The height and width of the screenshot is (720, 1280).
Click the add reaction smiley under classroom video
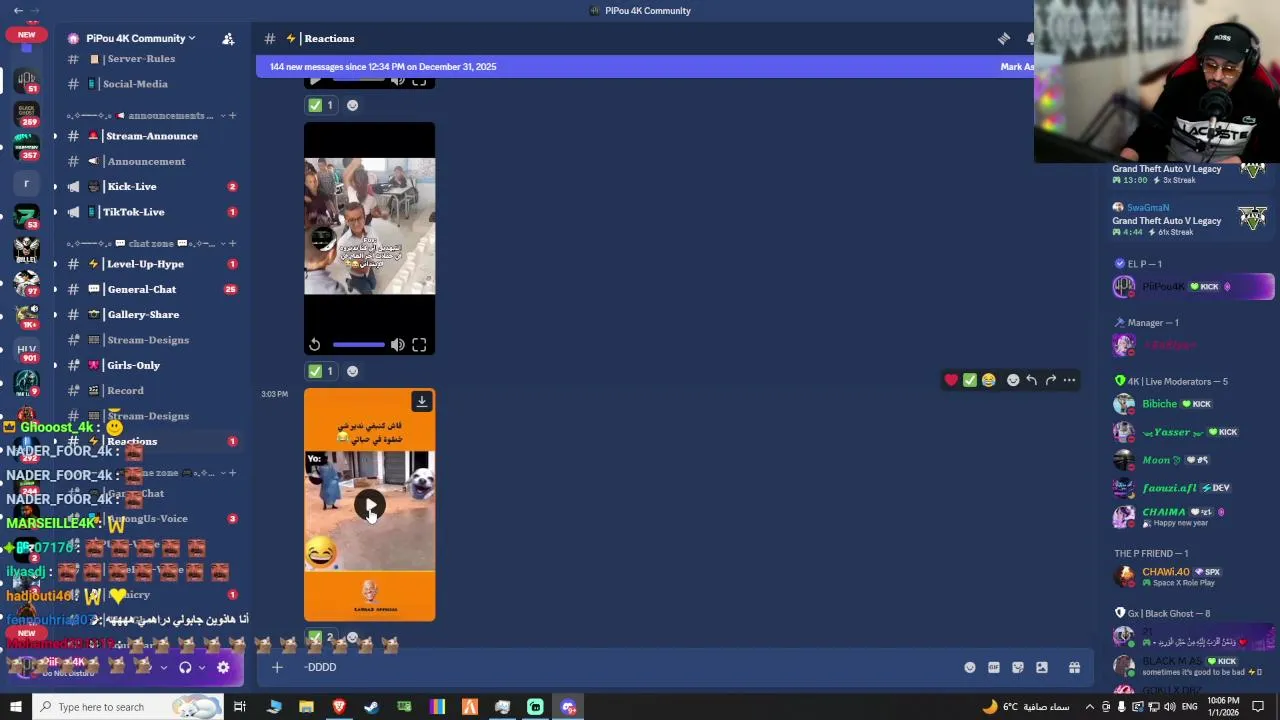tap(352, 371)
